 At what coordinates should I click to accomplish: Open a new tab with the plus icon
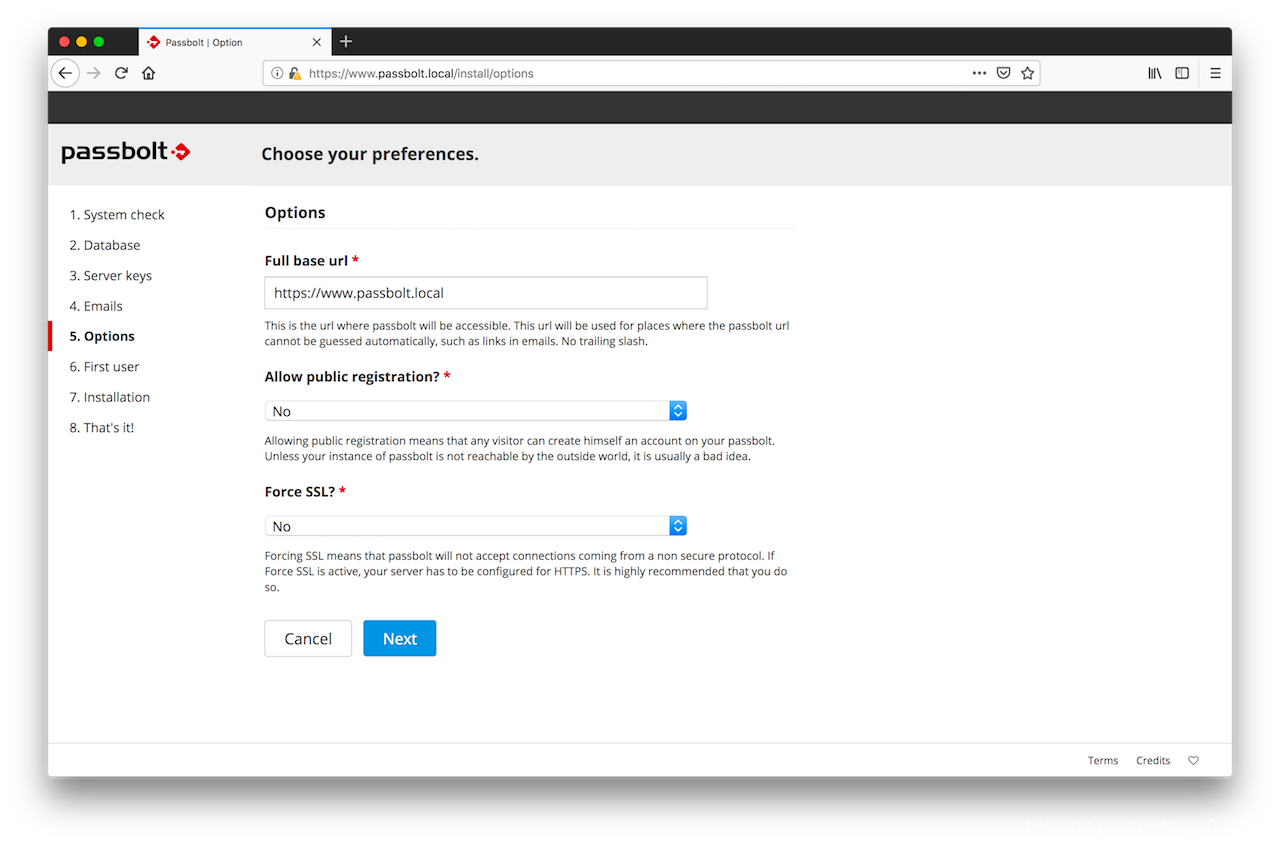[346, 41]
